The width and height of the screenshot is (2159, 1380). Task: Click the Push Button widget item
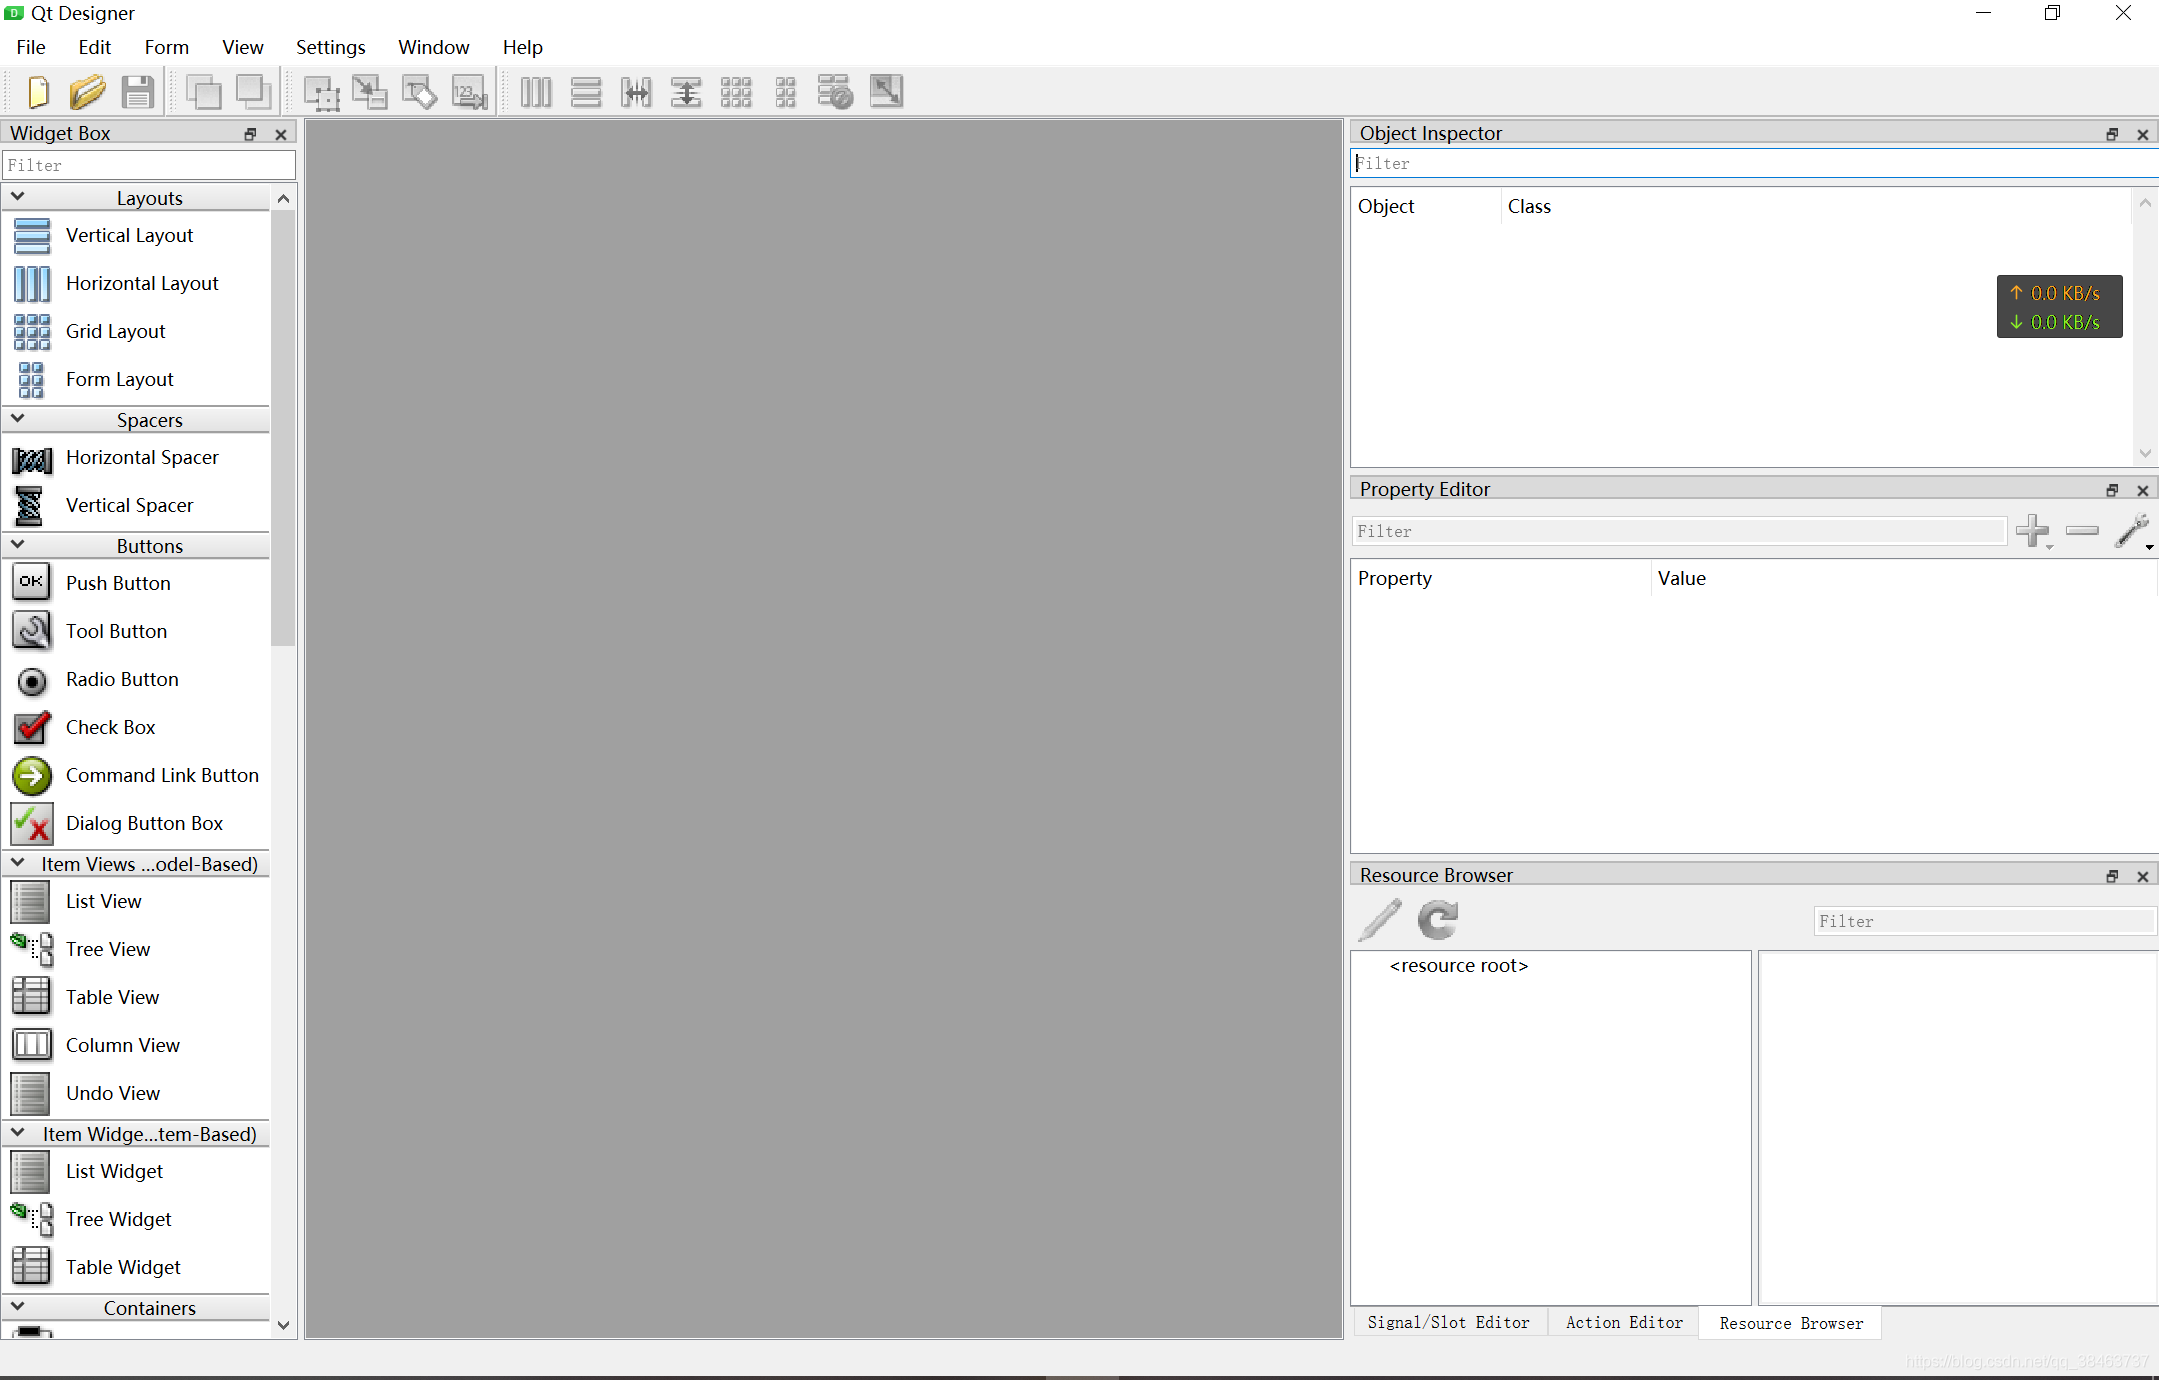coord(118,583)
